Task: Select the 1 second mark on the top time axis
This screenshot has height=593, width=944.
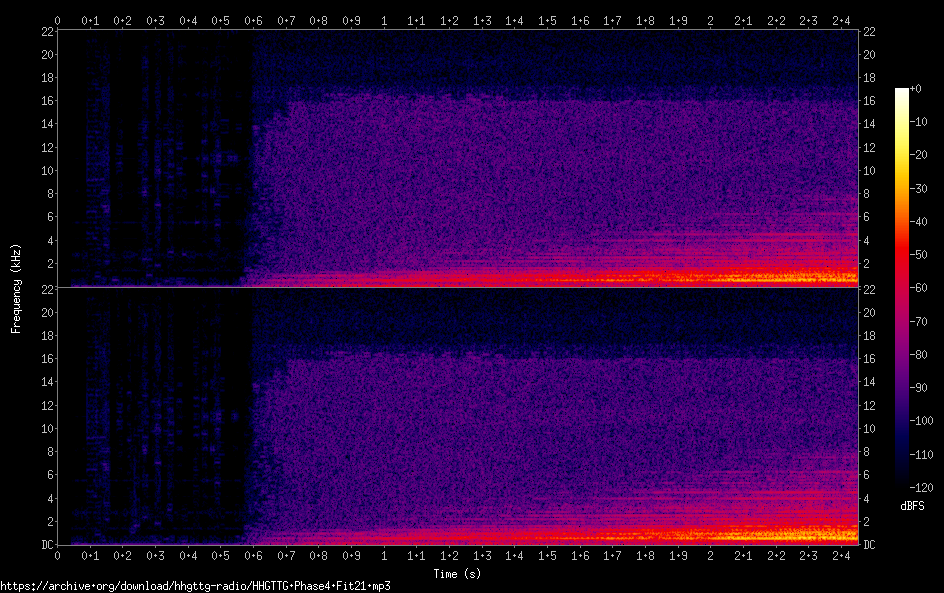Action: [x=384, y=20]
